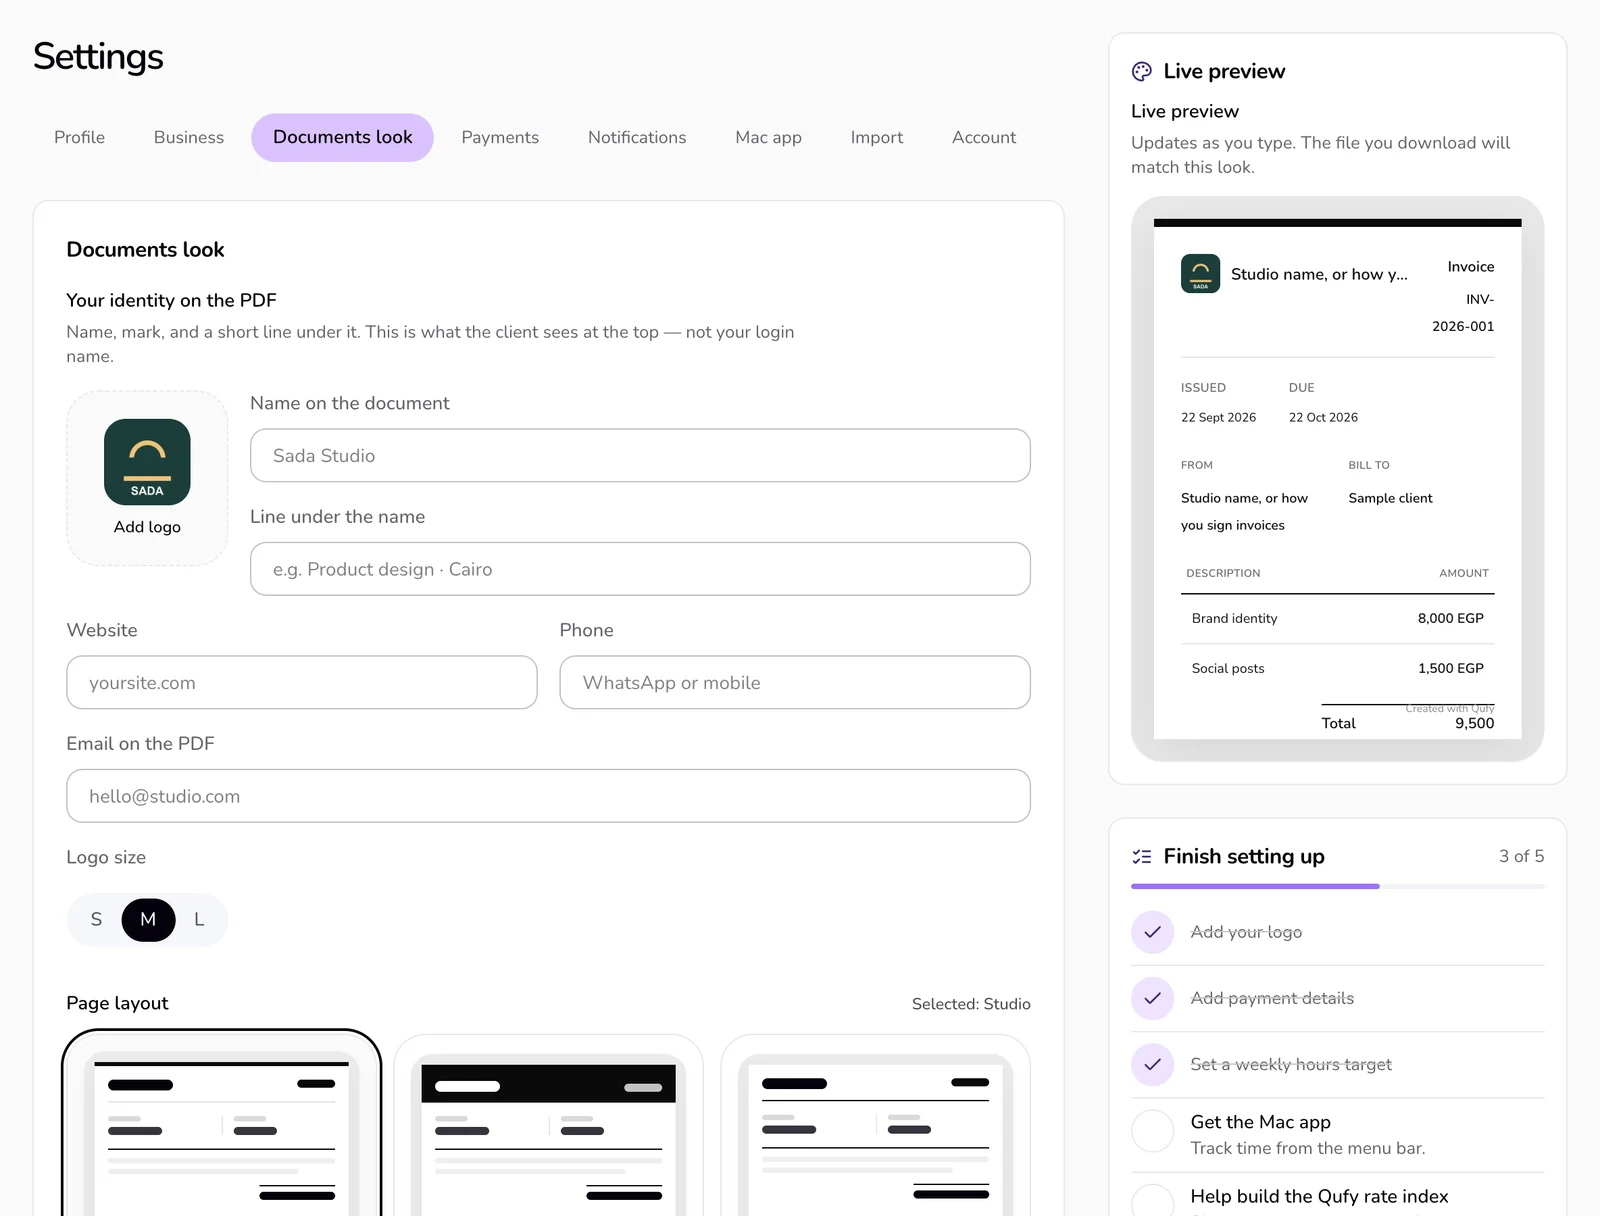The image size is (1600, 1216).
Task: Click the Add payment details setup item
Action: [1337, 998]
